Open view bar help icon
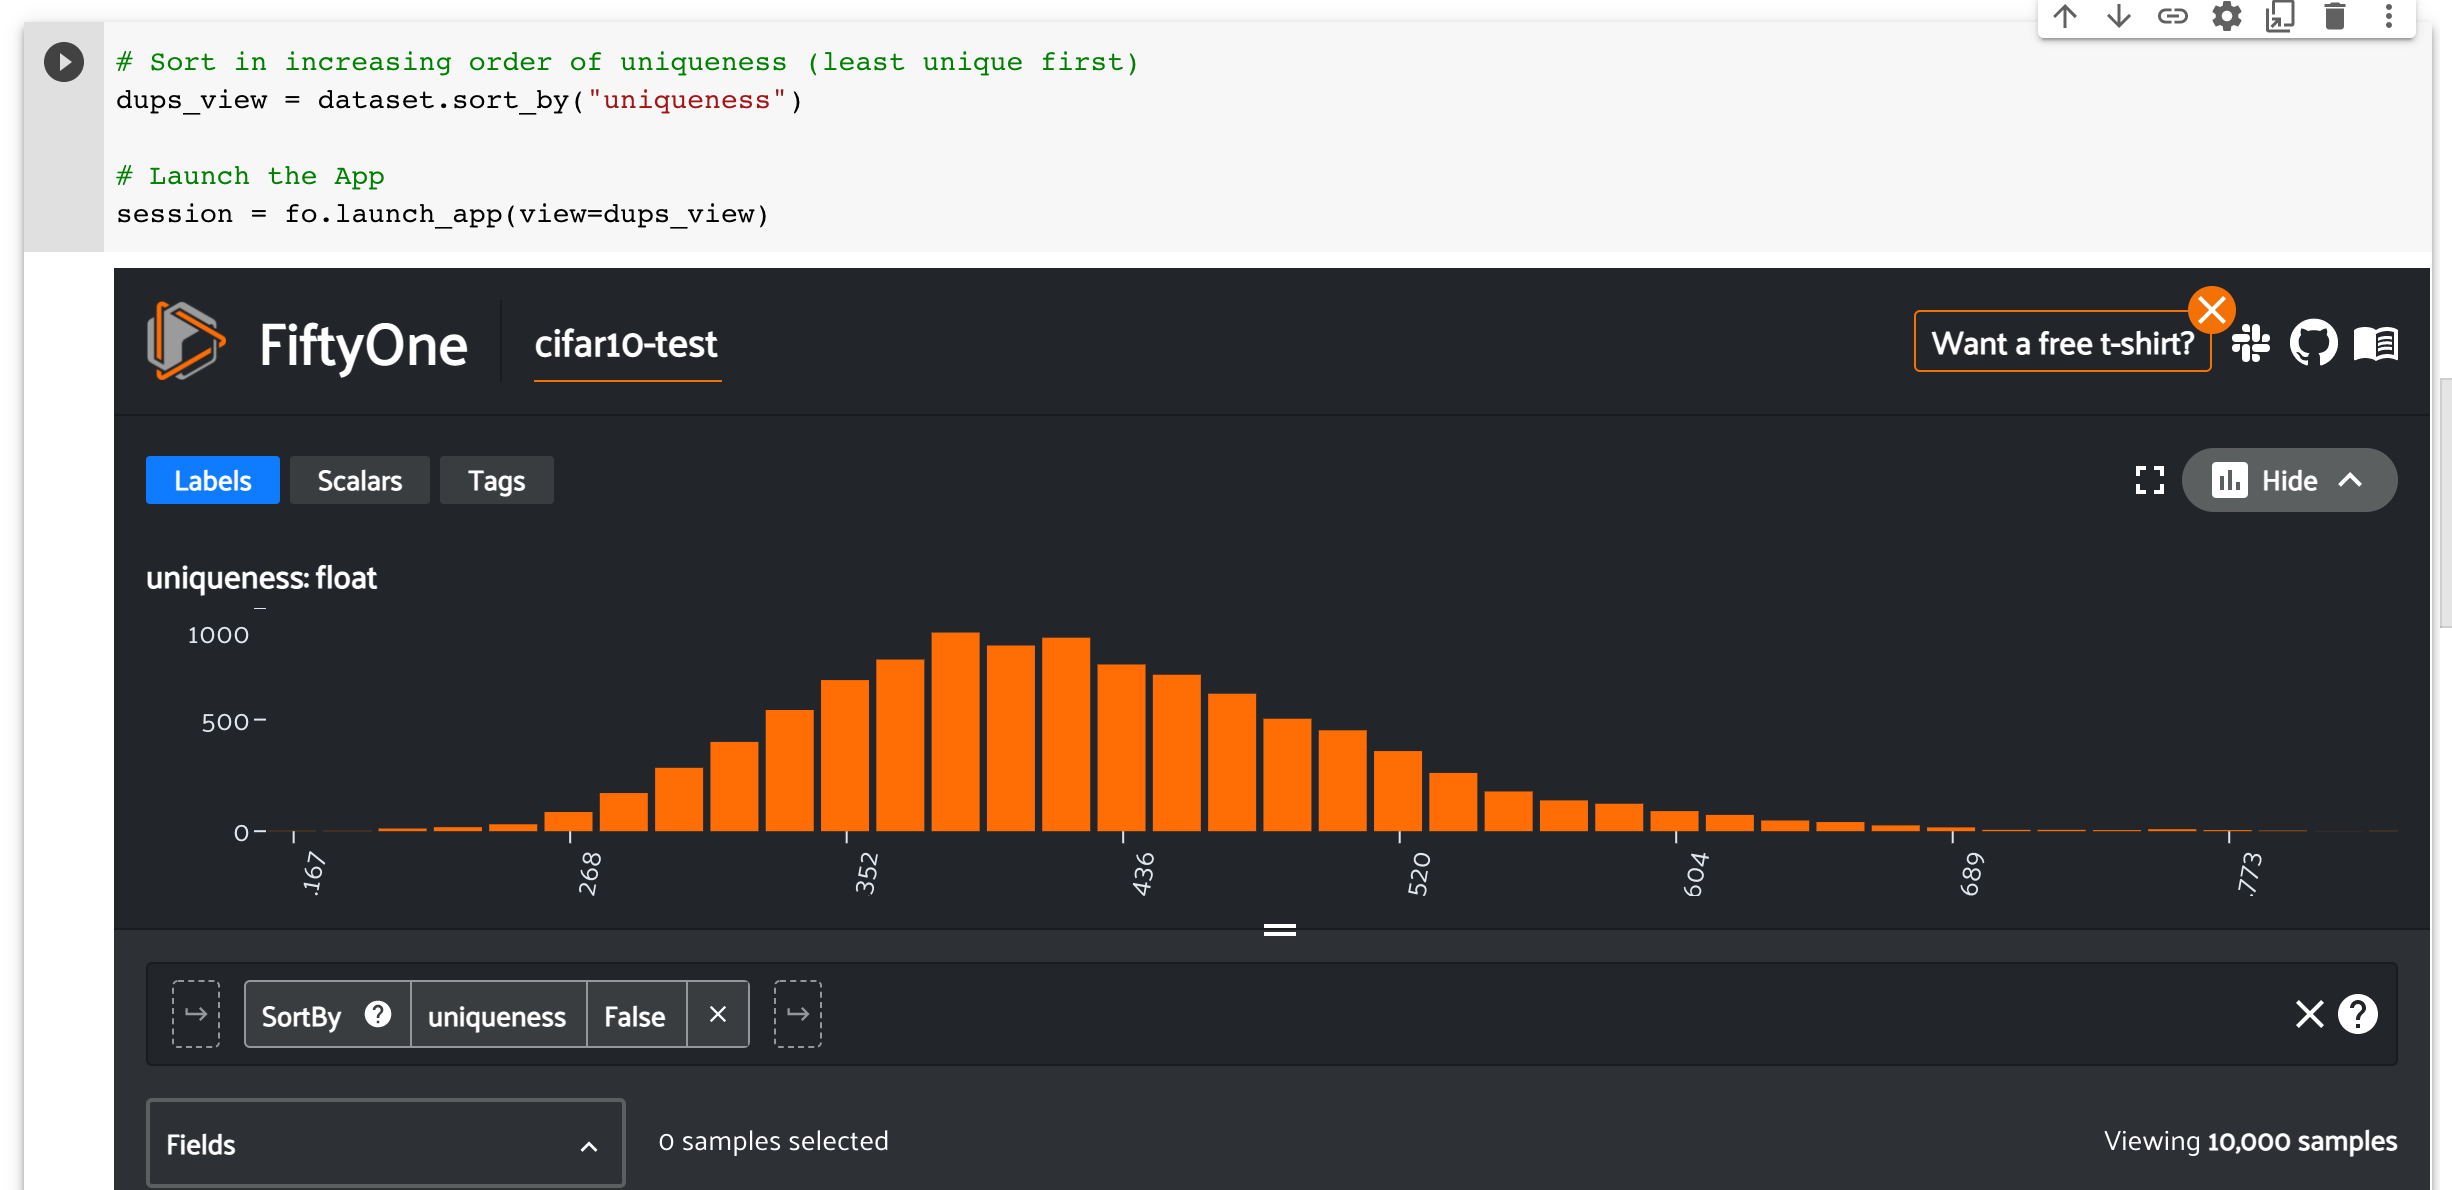The height and width of the screenshot is (1190, 2452). point(2358,1014)
